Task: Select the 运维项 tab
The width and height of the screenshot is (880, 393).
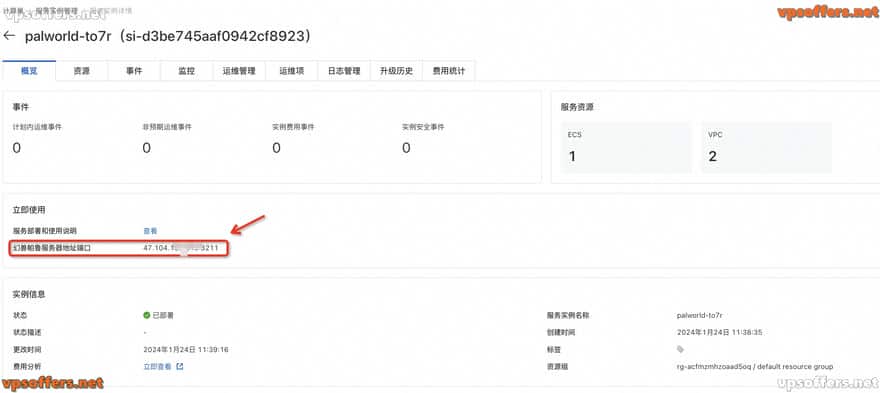Action: coord(292,71)
